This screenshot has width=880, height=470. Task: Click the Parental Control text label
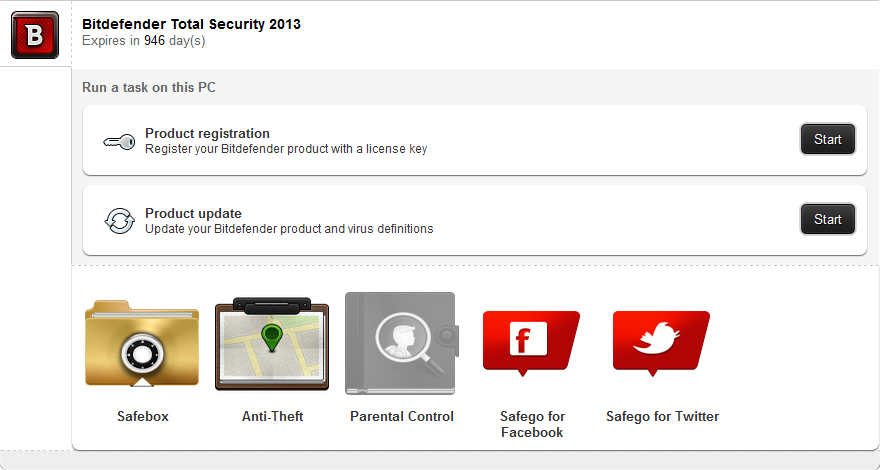point(402,417)
